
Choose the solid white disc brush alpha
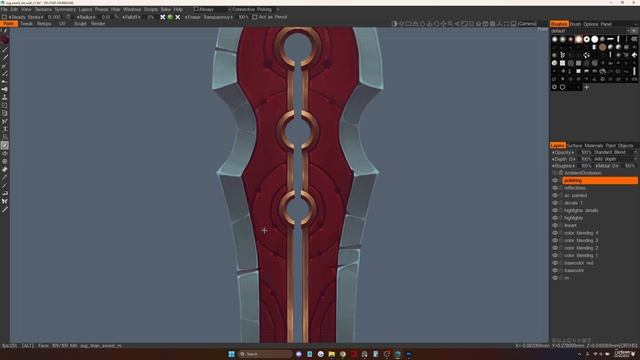[x=595, y=39]
